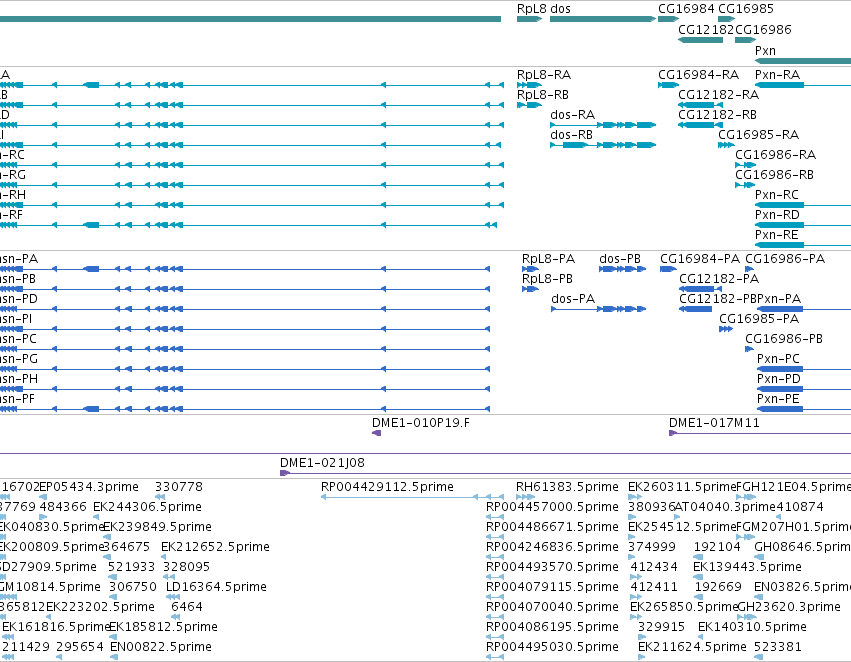Open the Pxn-RE transcript

pos(777,235)
